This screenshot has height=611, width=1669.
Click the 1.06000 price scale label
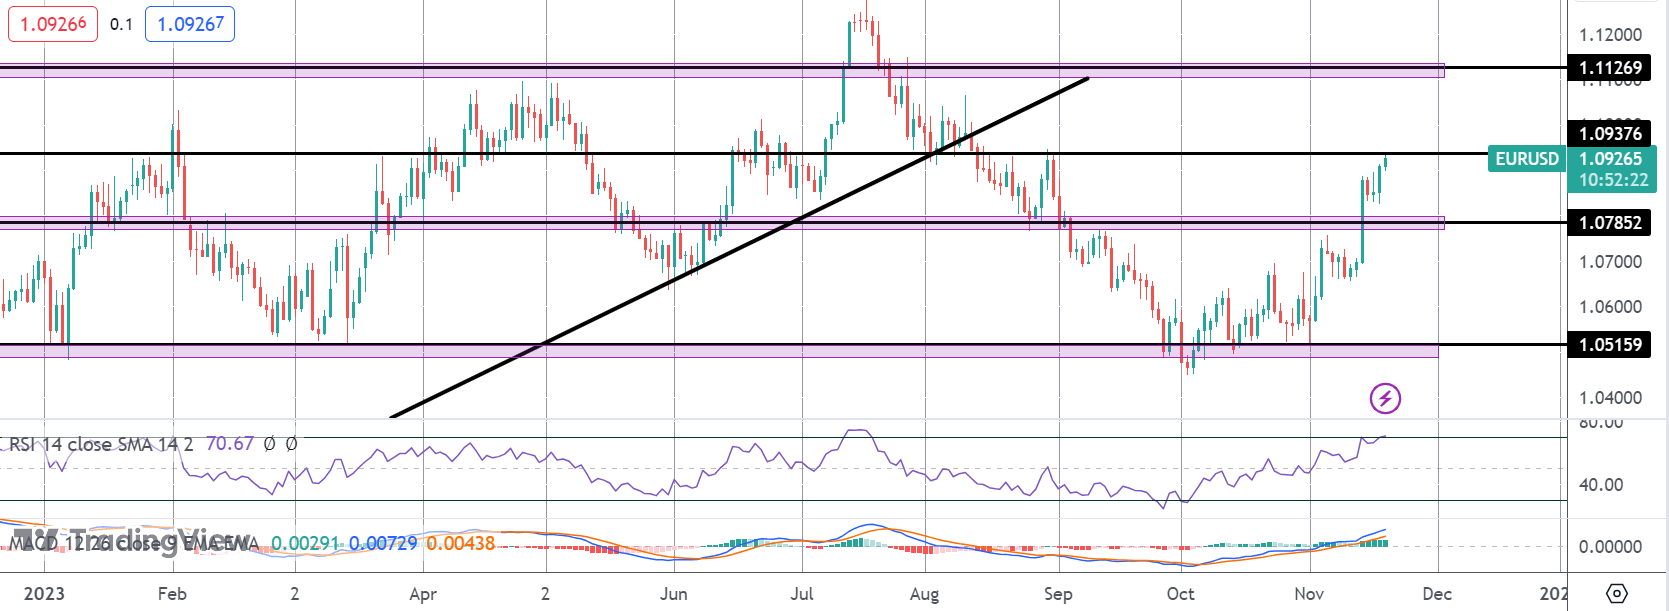(x=1610, y=307)
